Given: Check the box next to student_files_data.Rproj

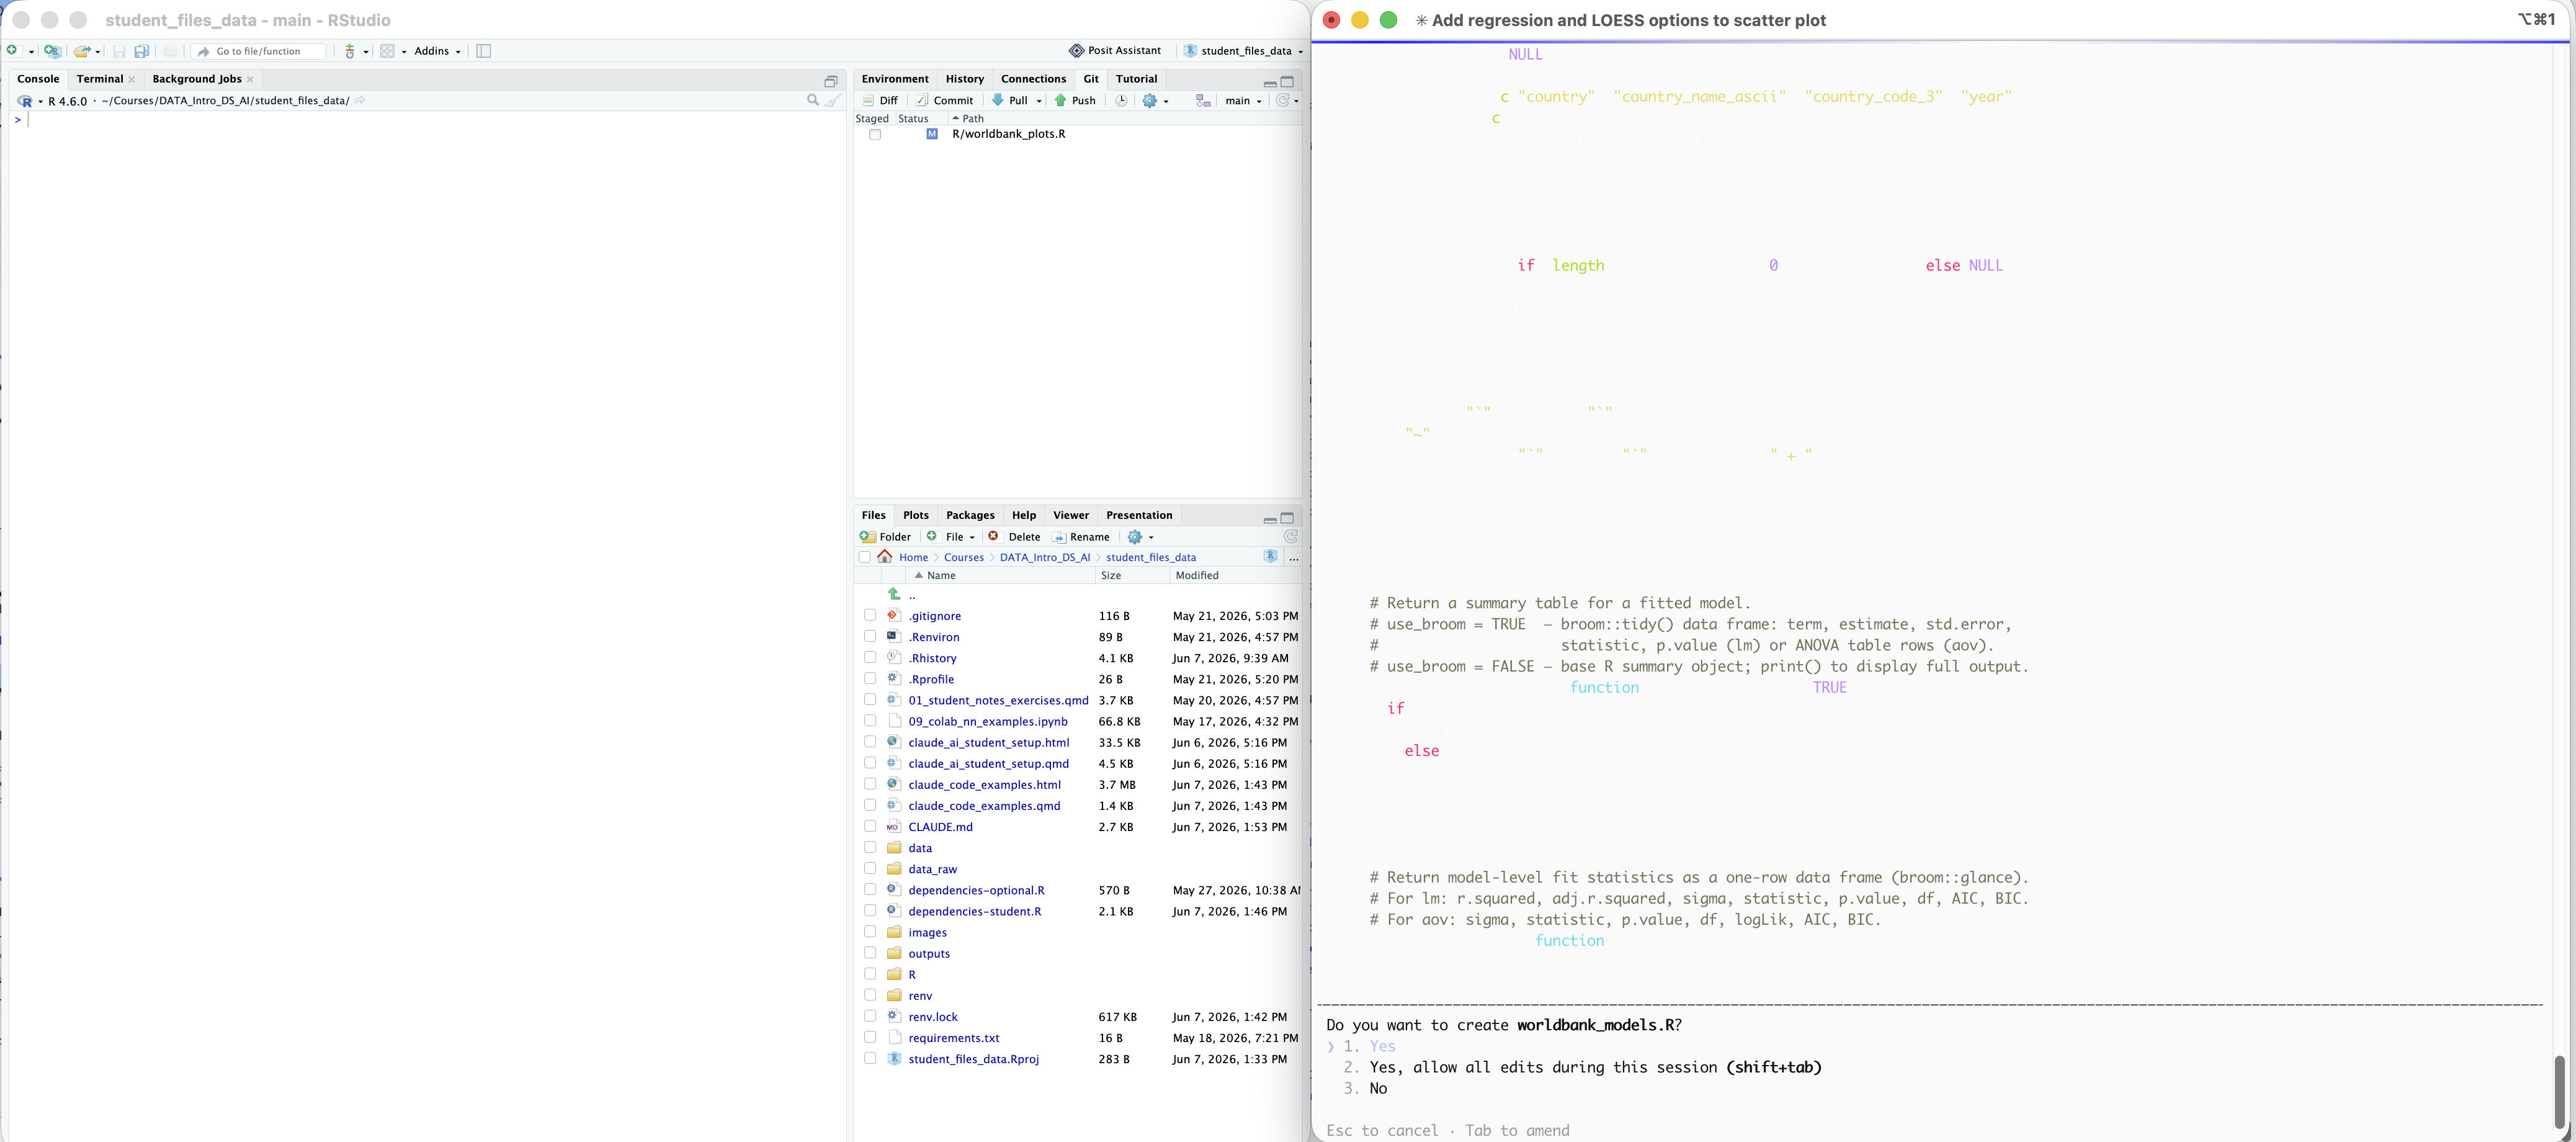Looking at the screenshot, I should coord(870,1059).
